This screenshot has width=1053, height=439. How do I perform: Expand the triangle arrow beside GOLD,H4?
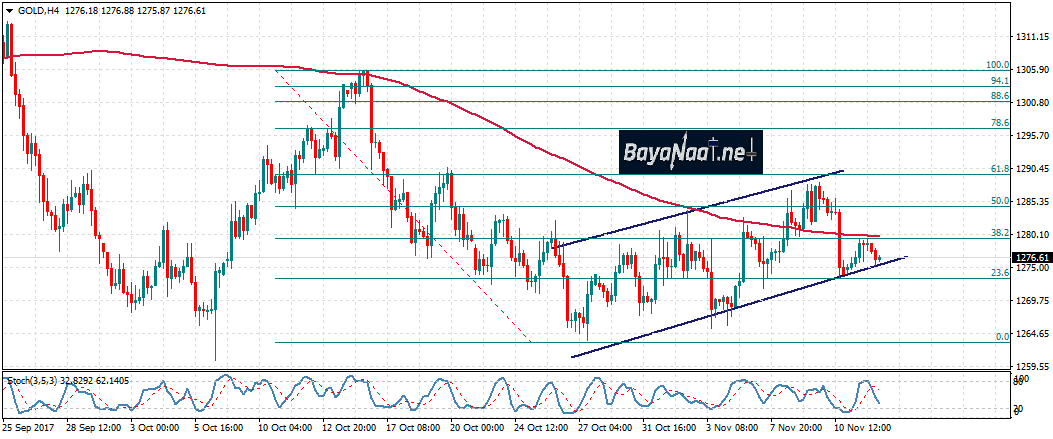pos(8,9)
